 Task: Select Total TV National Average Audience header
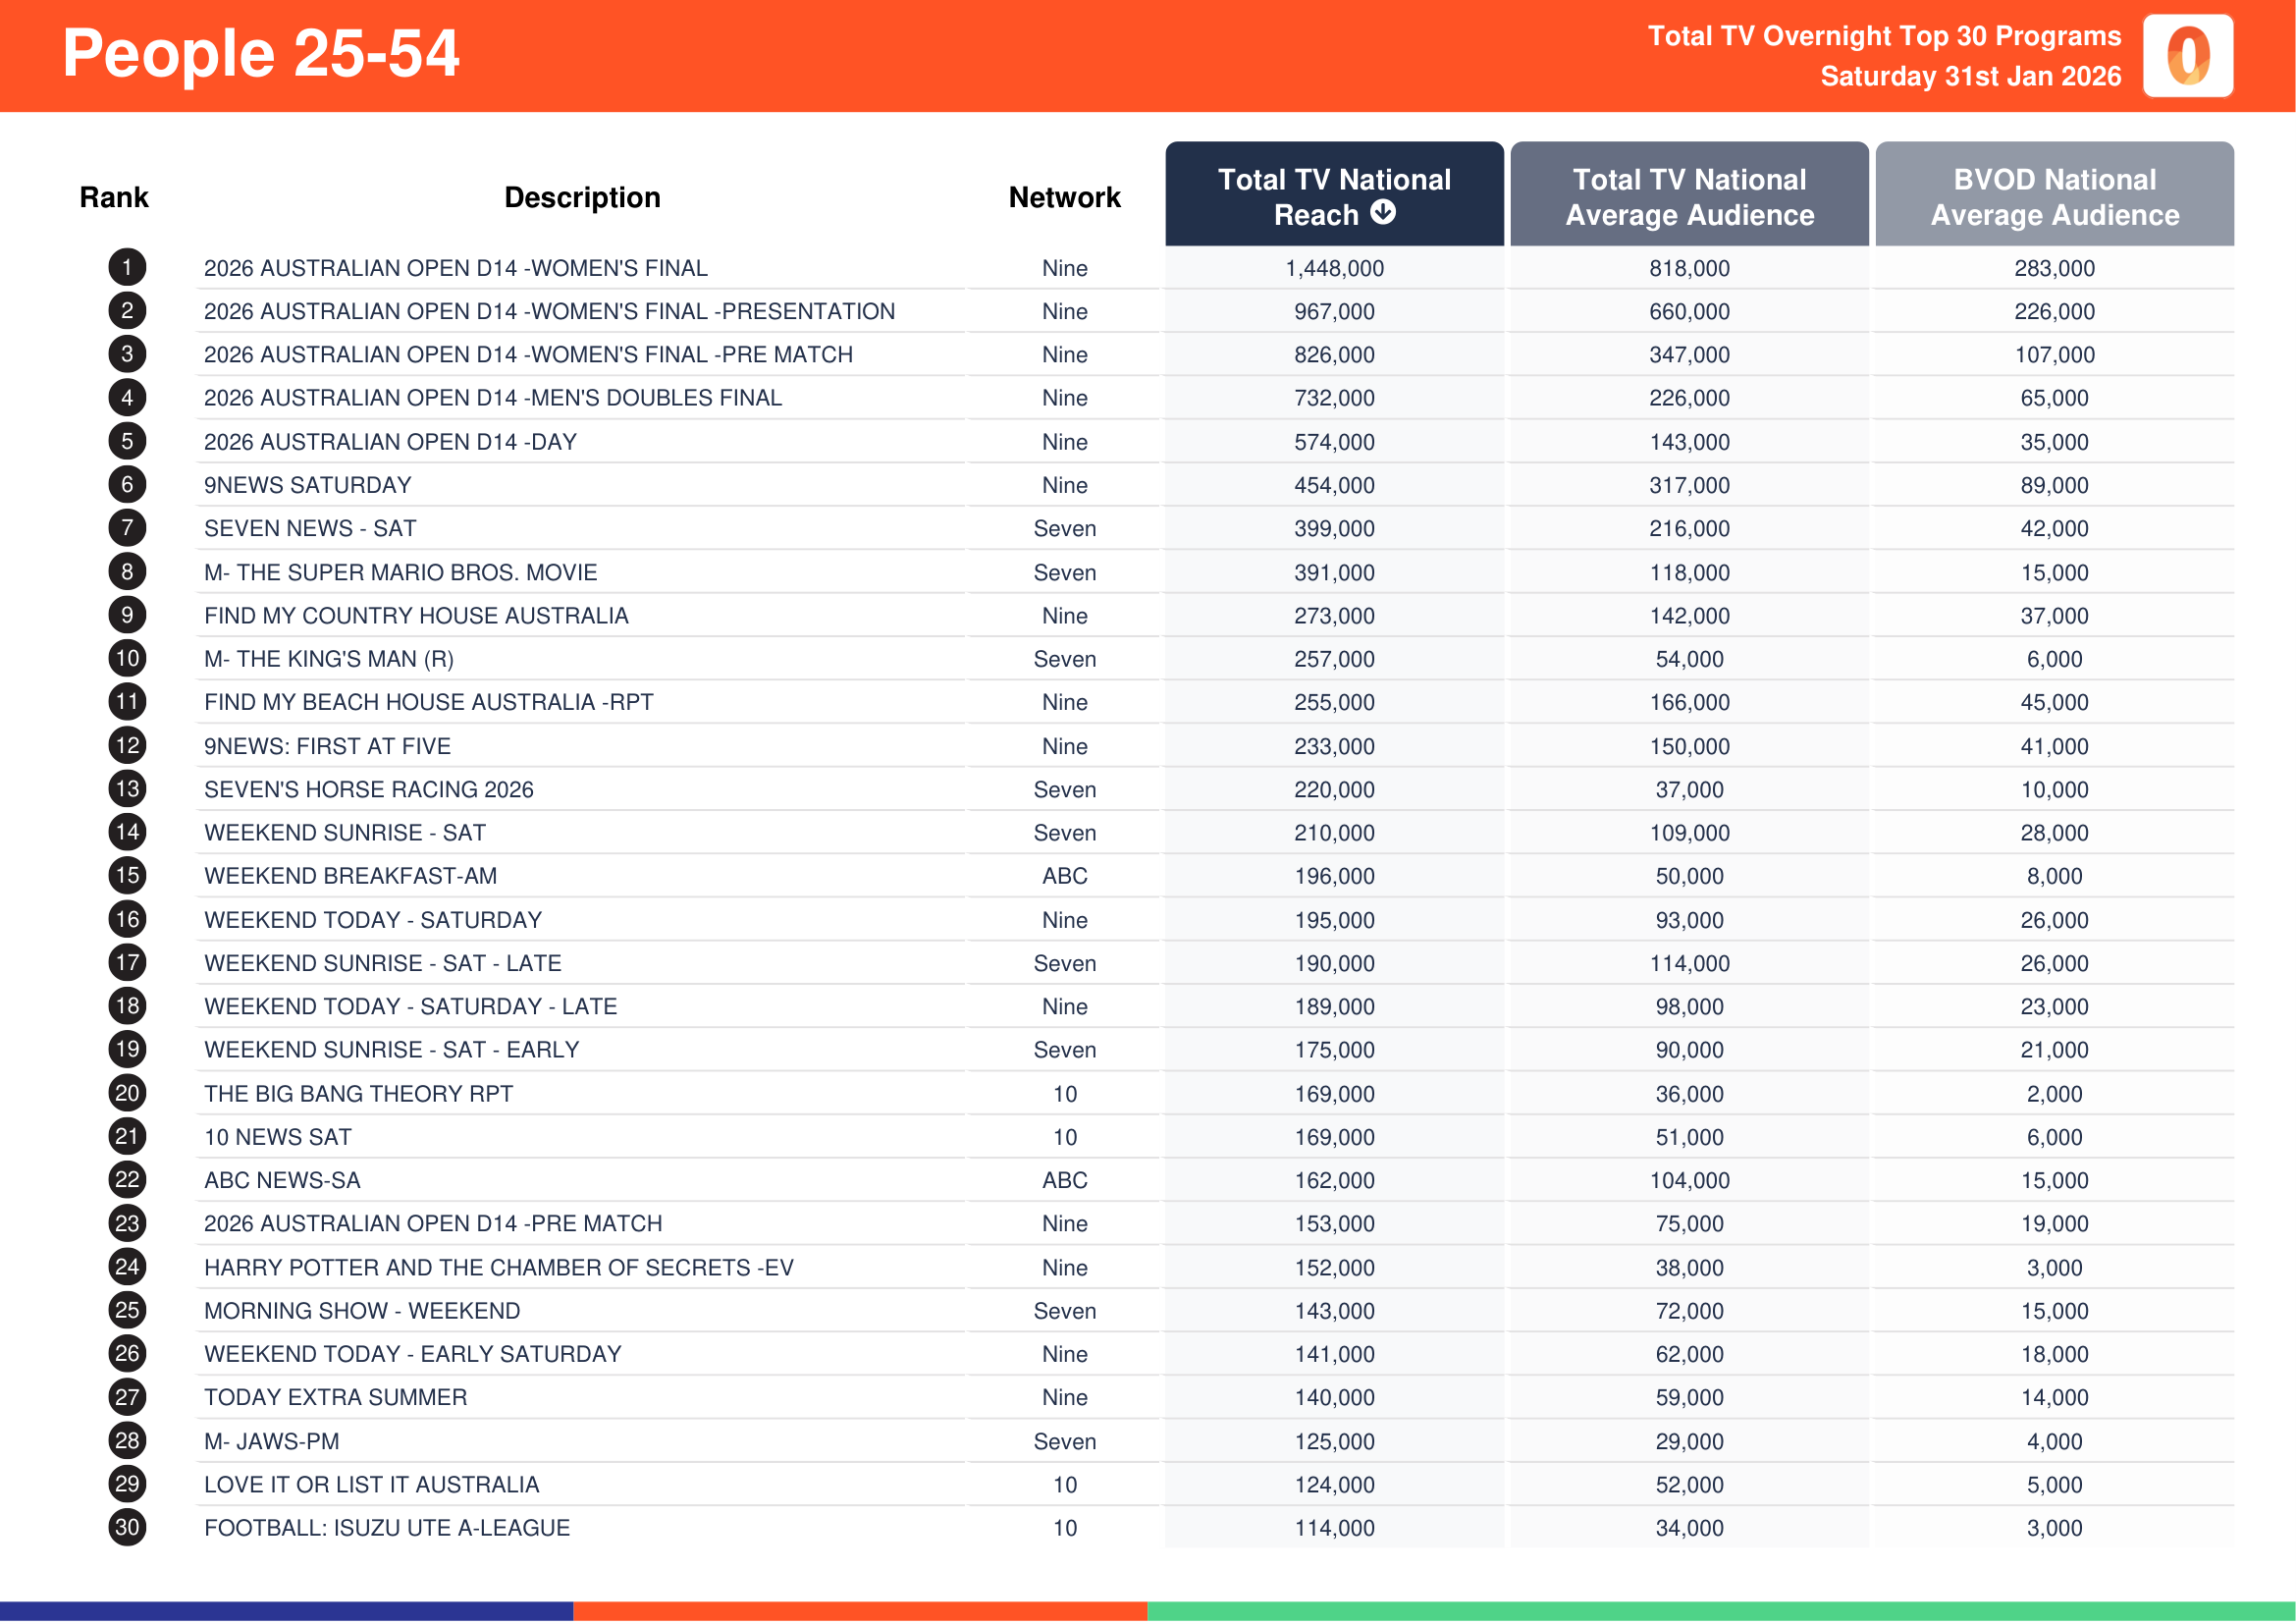point(1688,196)
